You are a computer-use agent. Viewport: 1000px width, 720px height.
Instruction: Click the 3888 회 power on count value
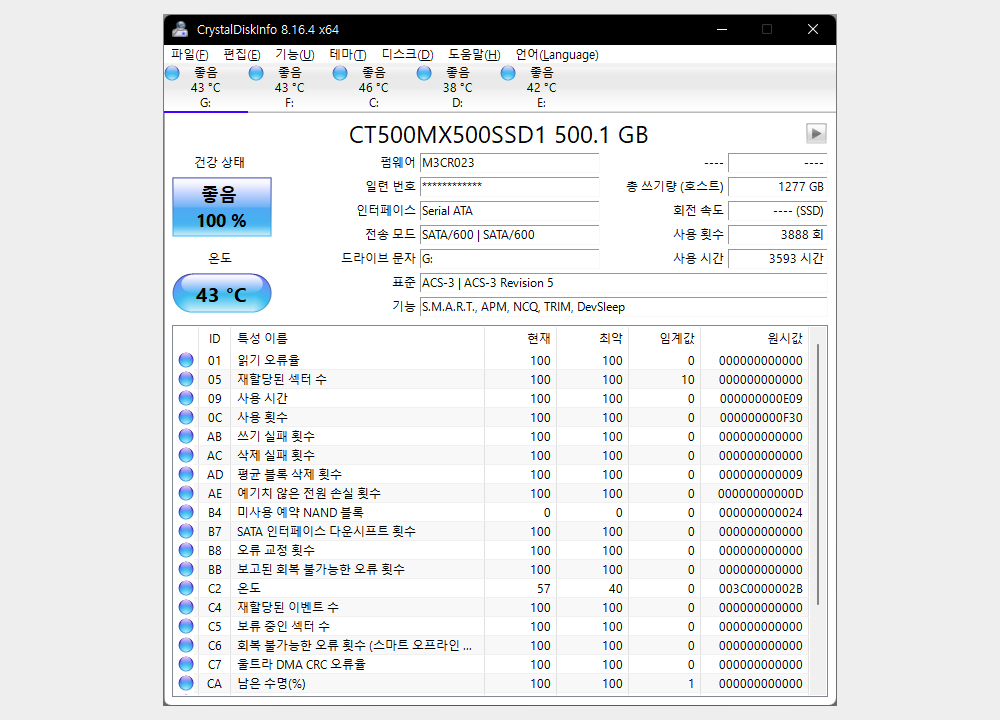(x=777, y=235)
